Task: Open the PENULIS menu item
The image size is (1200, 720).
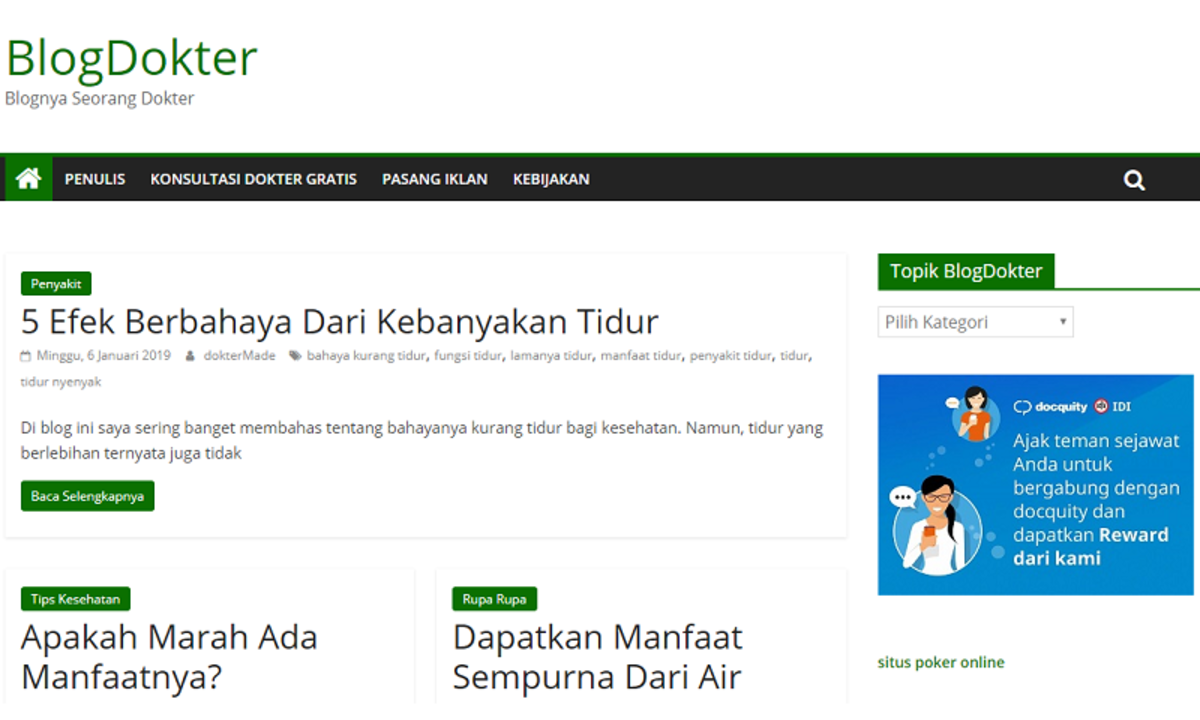Action: tap(95, 179)
